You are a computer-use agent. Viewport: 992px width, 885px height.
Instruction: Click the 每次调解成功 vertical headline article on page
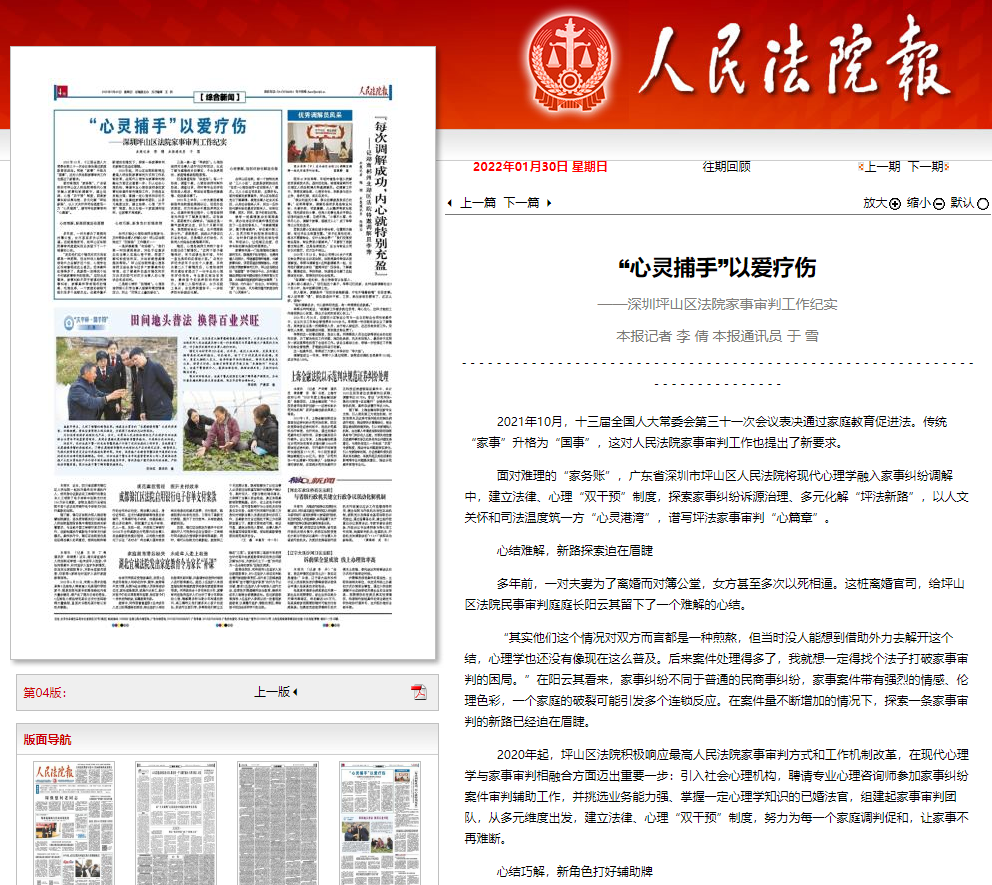(x=380, y=194)
